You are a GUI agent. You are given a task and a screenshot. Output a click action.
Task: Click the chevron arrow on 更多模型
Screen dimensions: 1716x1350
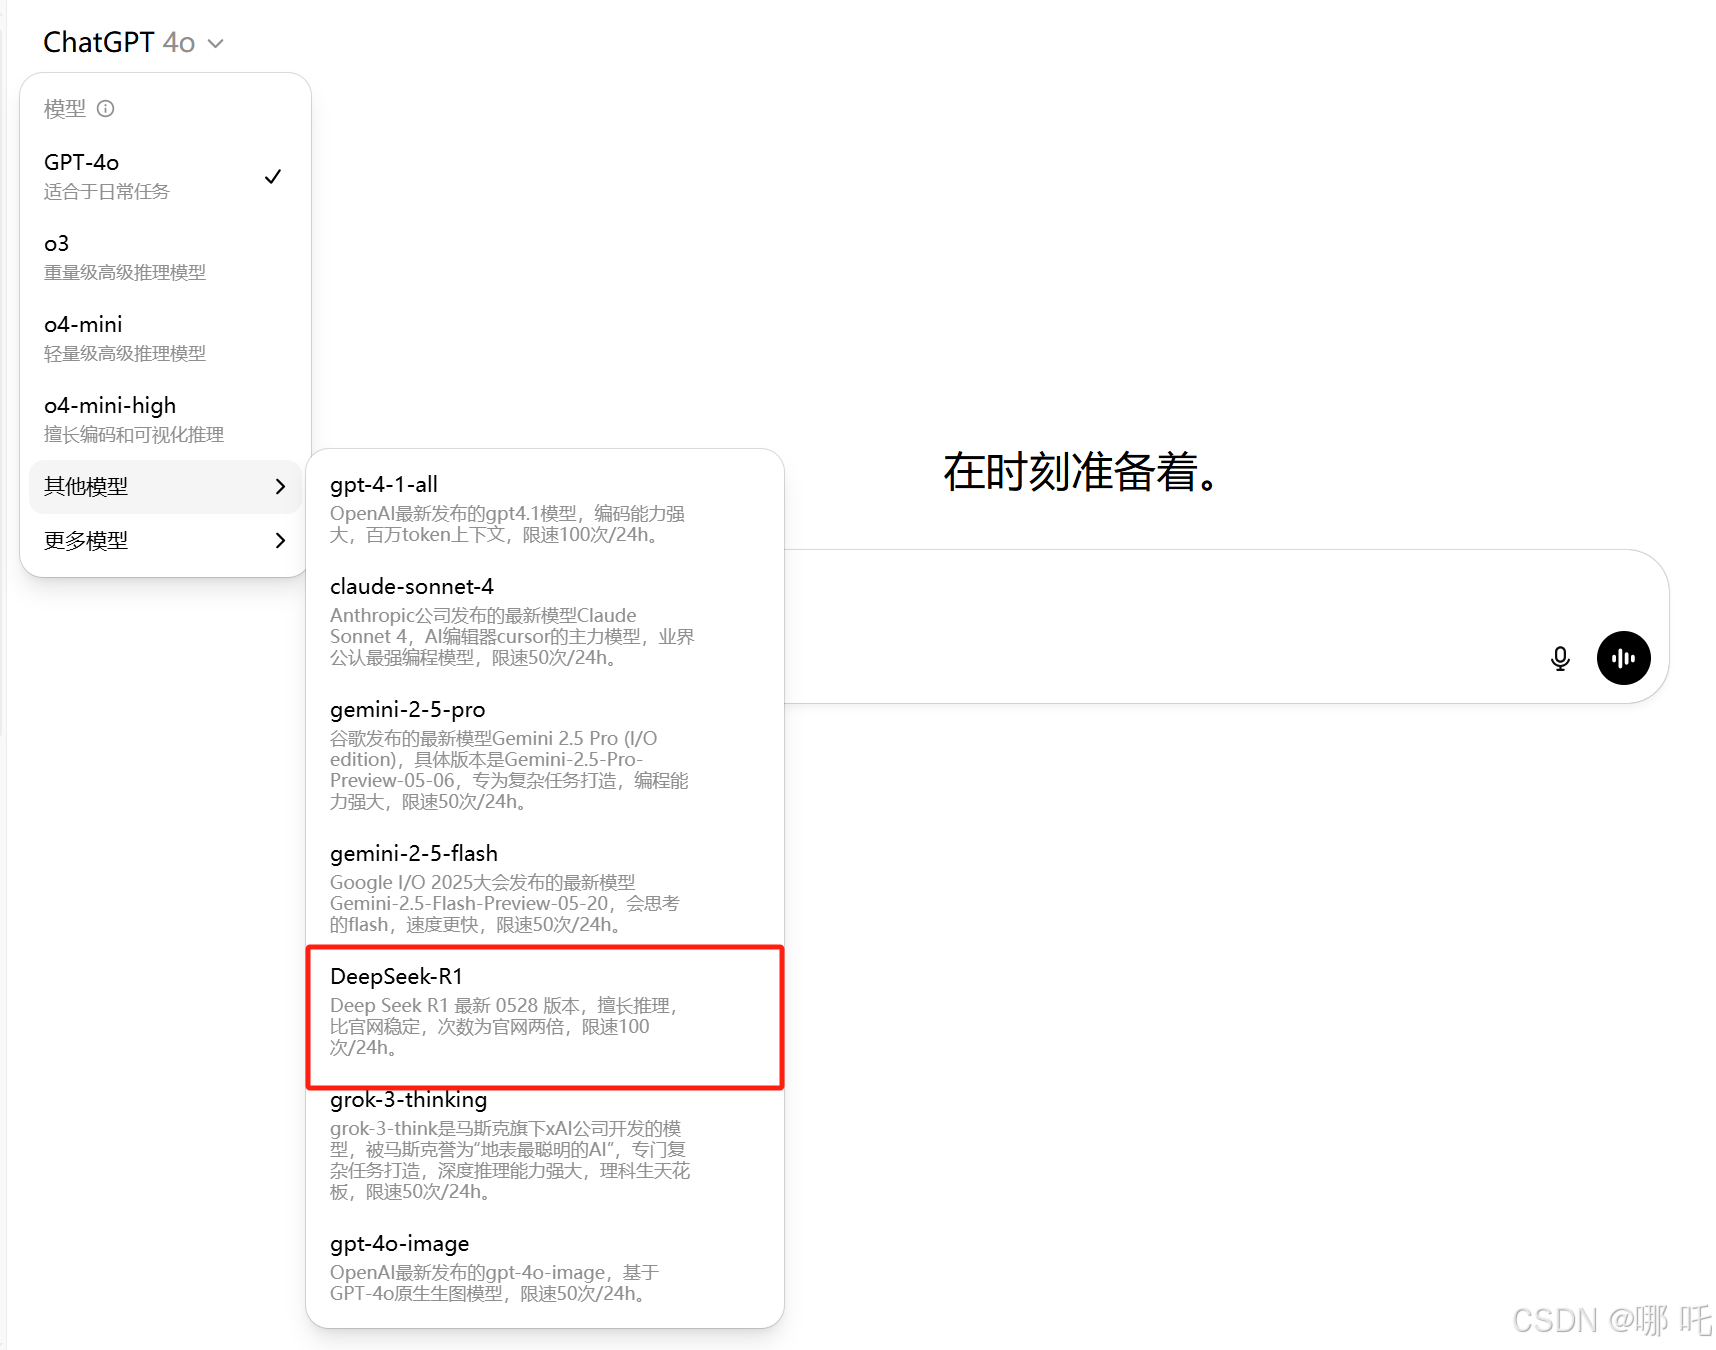[280, 541]
